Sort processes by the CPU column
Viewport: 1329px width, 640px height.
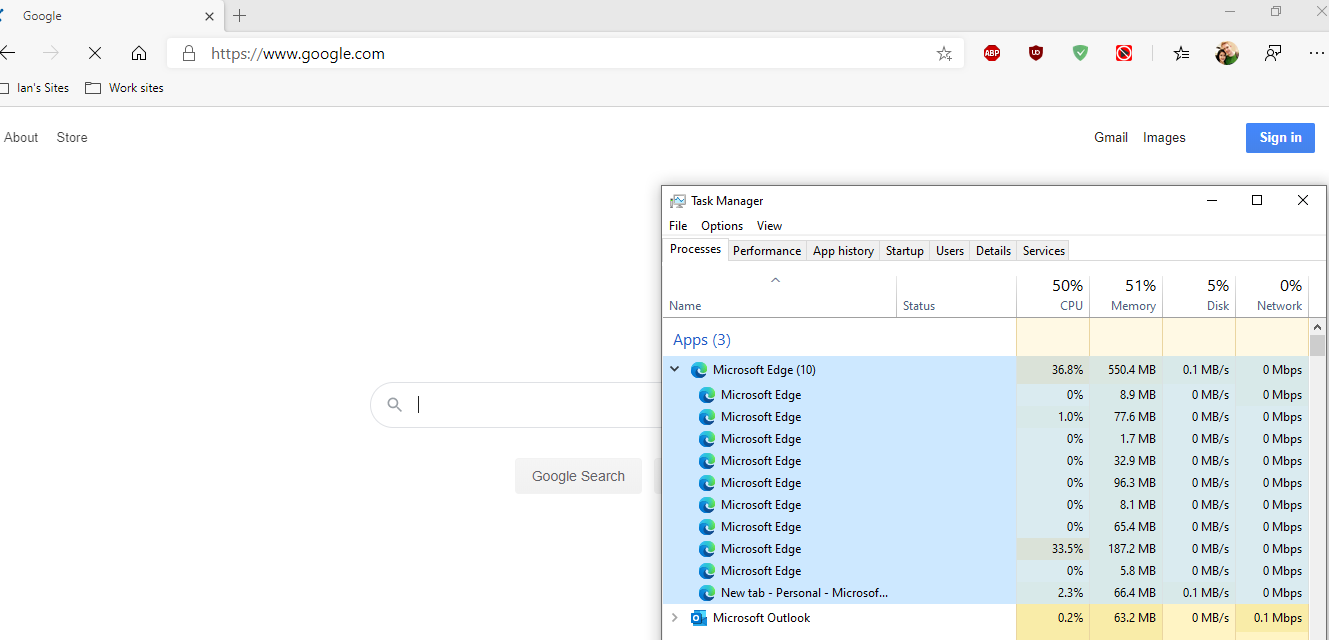point(1053,296)
